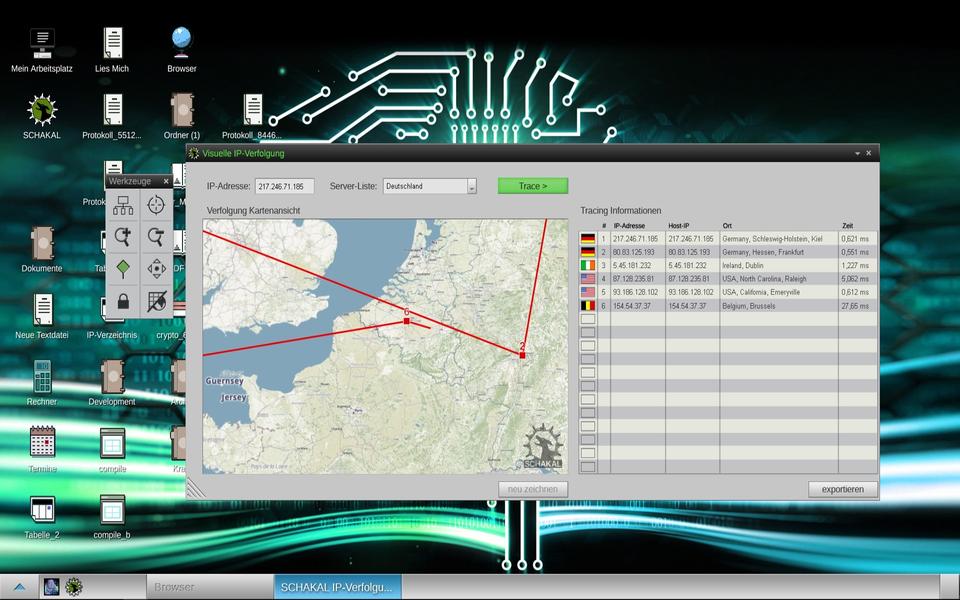Viewport: 960px width, 600px height.
Task: Click the padlock tool icon
Action: (x=123, y=300)
